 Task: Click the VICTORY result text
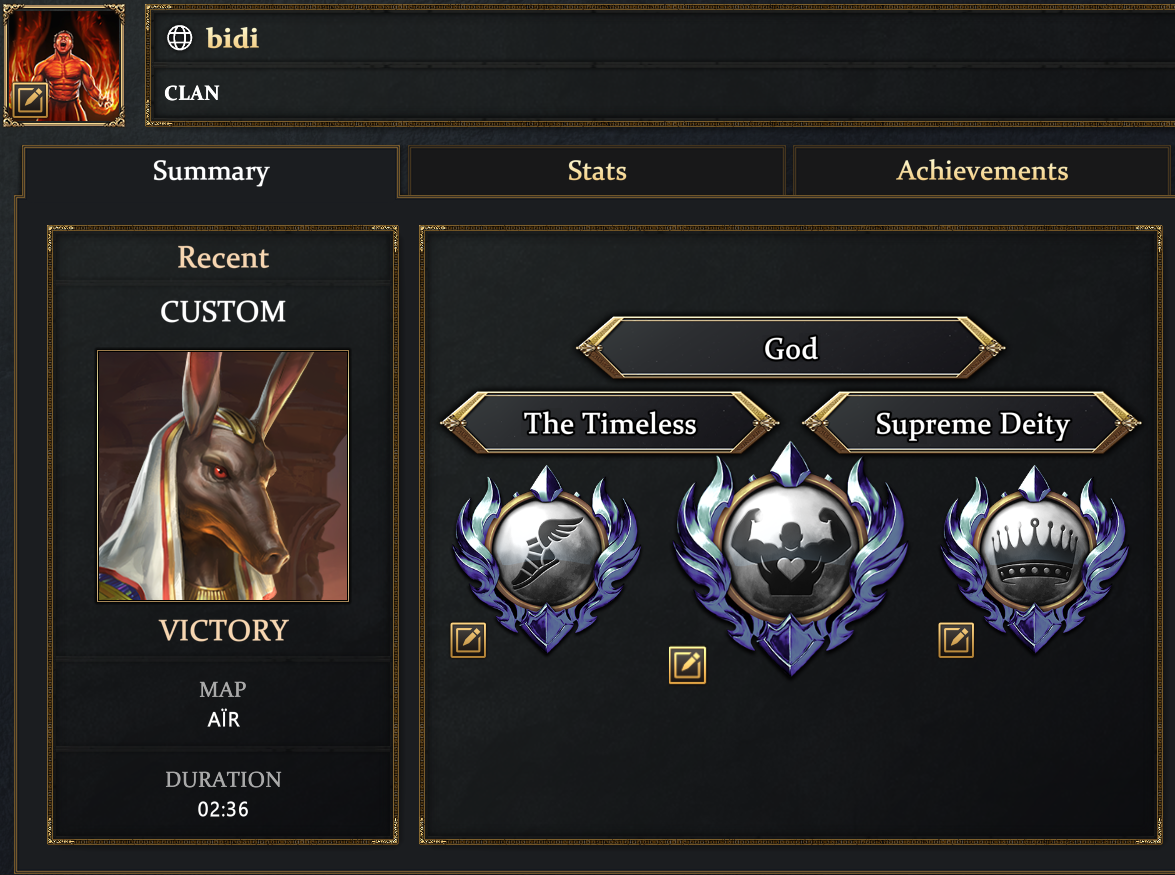[x=223, y=631]
